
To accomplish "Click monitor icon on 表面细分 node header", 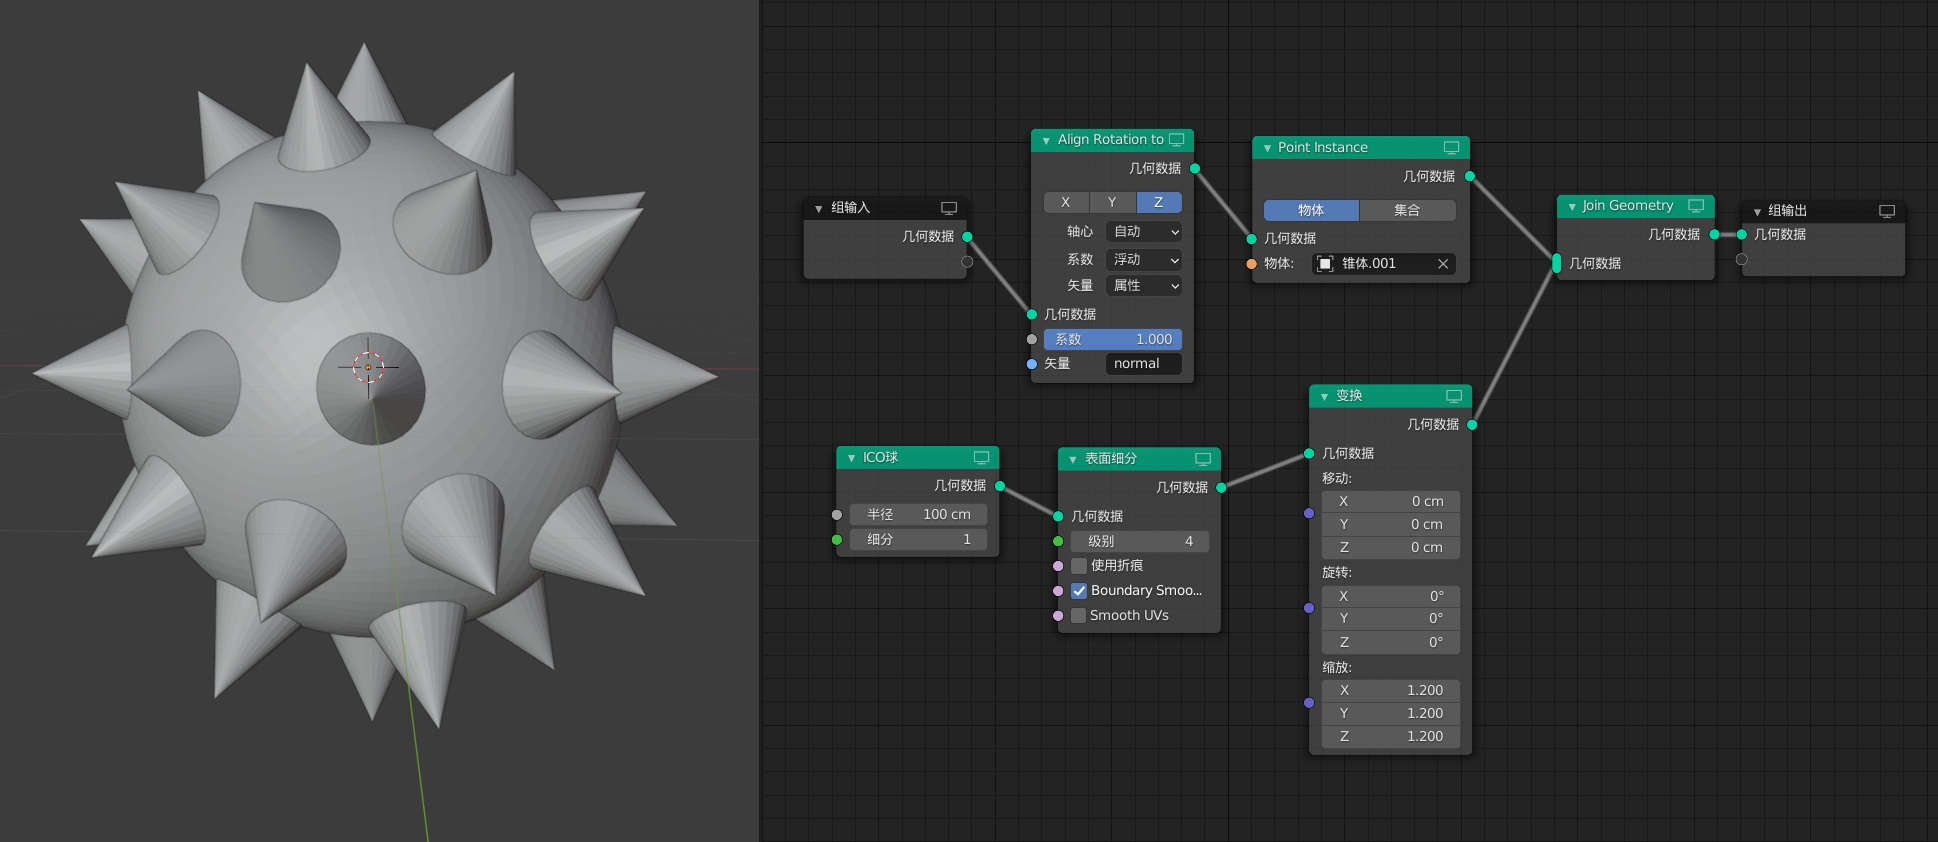I will 1203,459.
